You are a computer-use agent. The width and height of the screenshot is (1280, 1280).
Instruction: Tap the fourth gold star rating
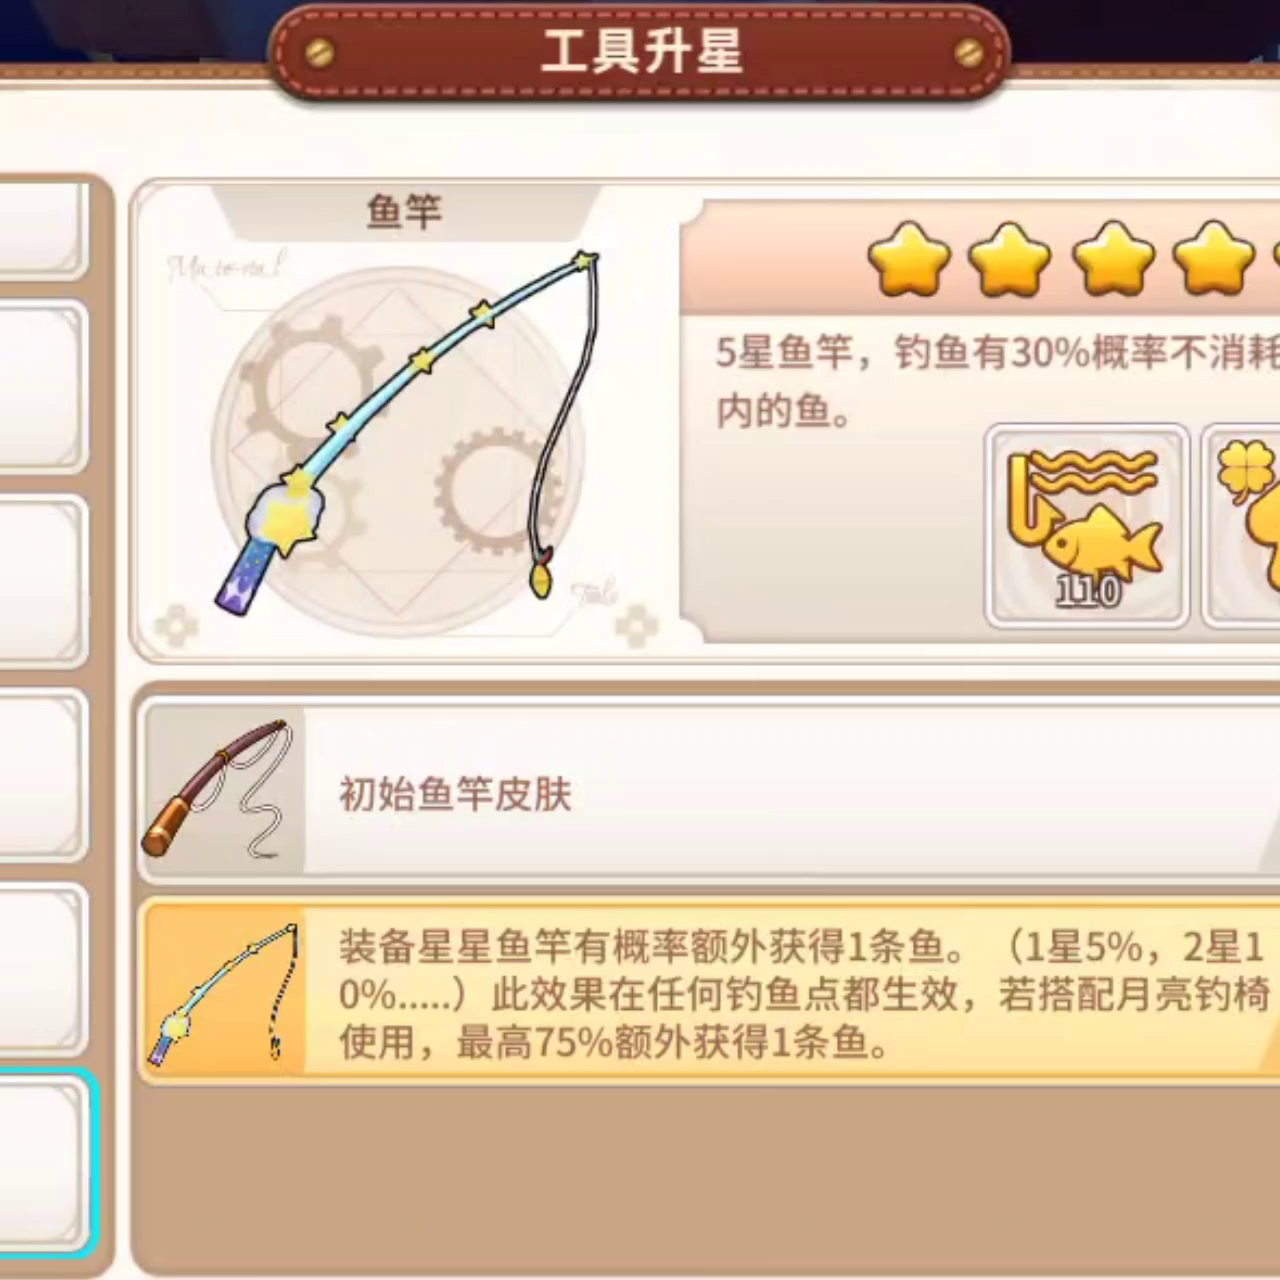pos(1214,259)
